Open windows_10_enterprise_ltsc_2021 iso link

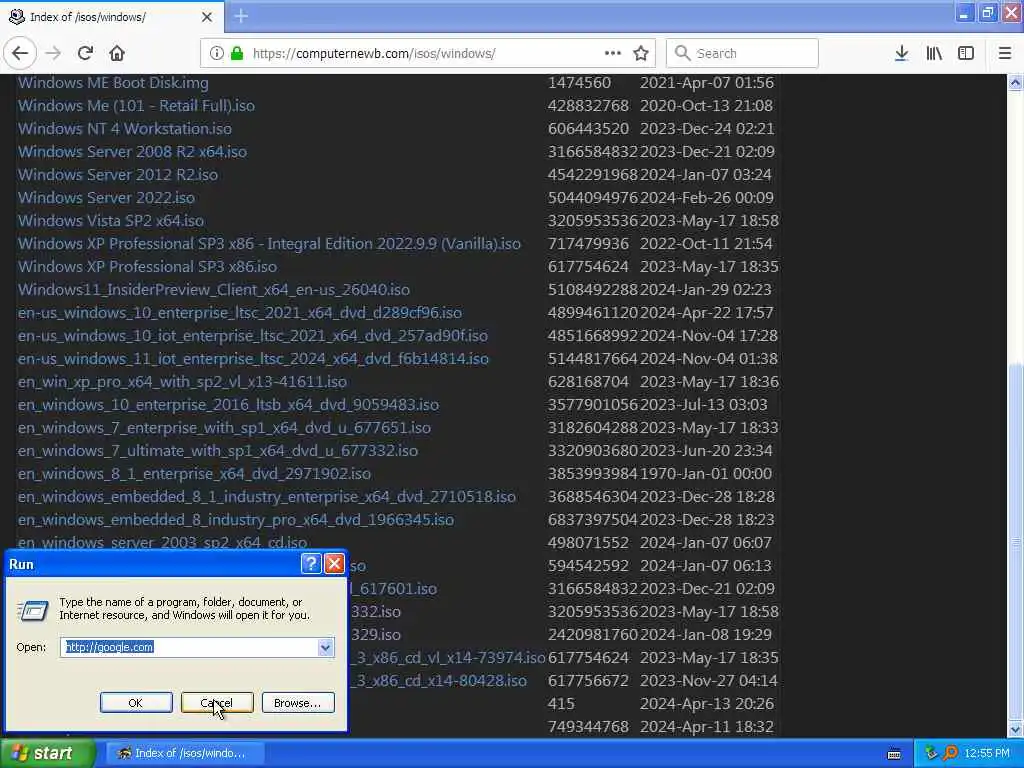click(x=240, y=313)
